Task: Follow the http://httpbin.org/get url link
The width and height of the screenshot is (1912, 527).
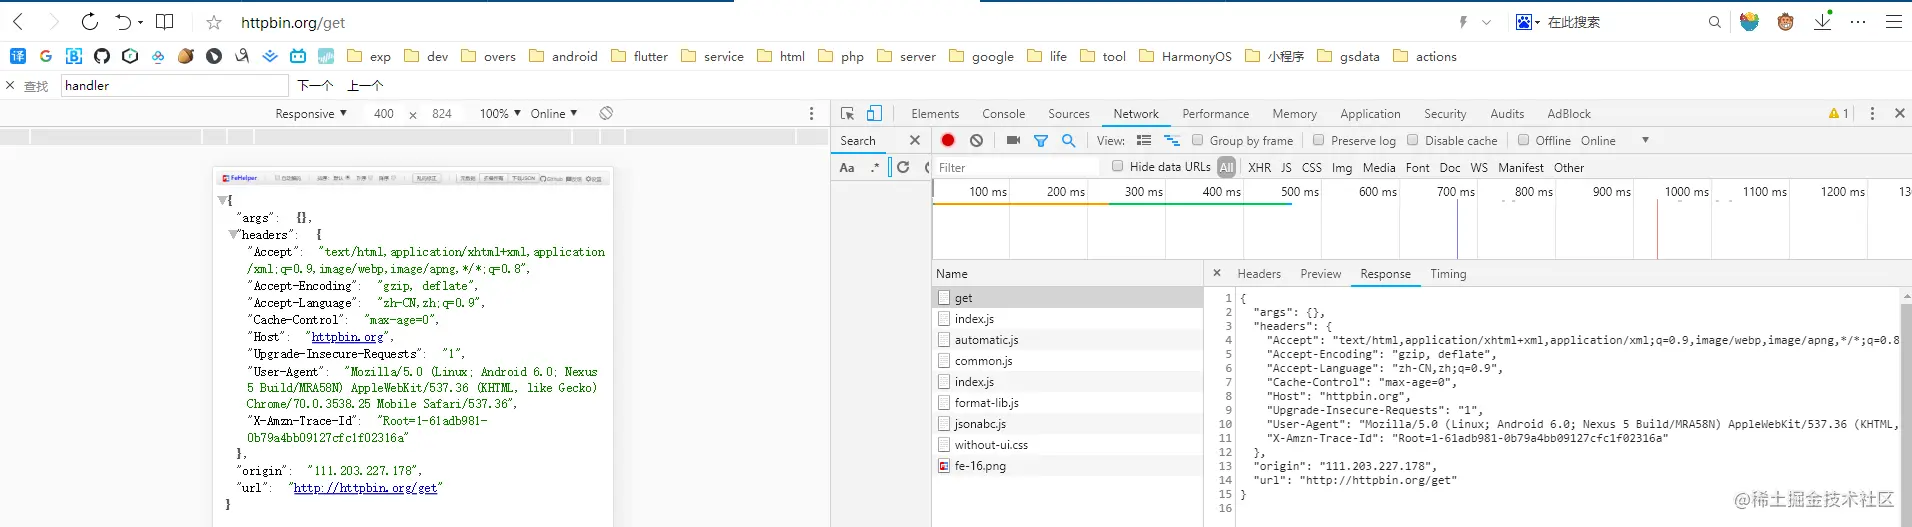Action: click(x=365, y=488)
